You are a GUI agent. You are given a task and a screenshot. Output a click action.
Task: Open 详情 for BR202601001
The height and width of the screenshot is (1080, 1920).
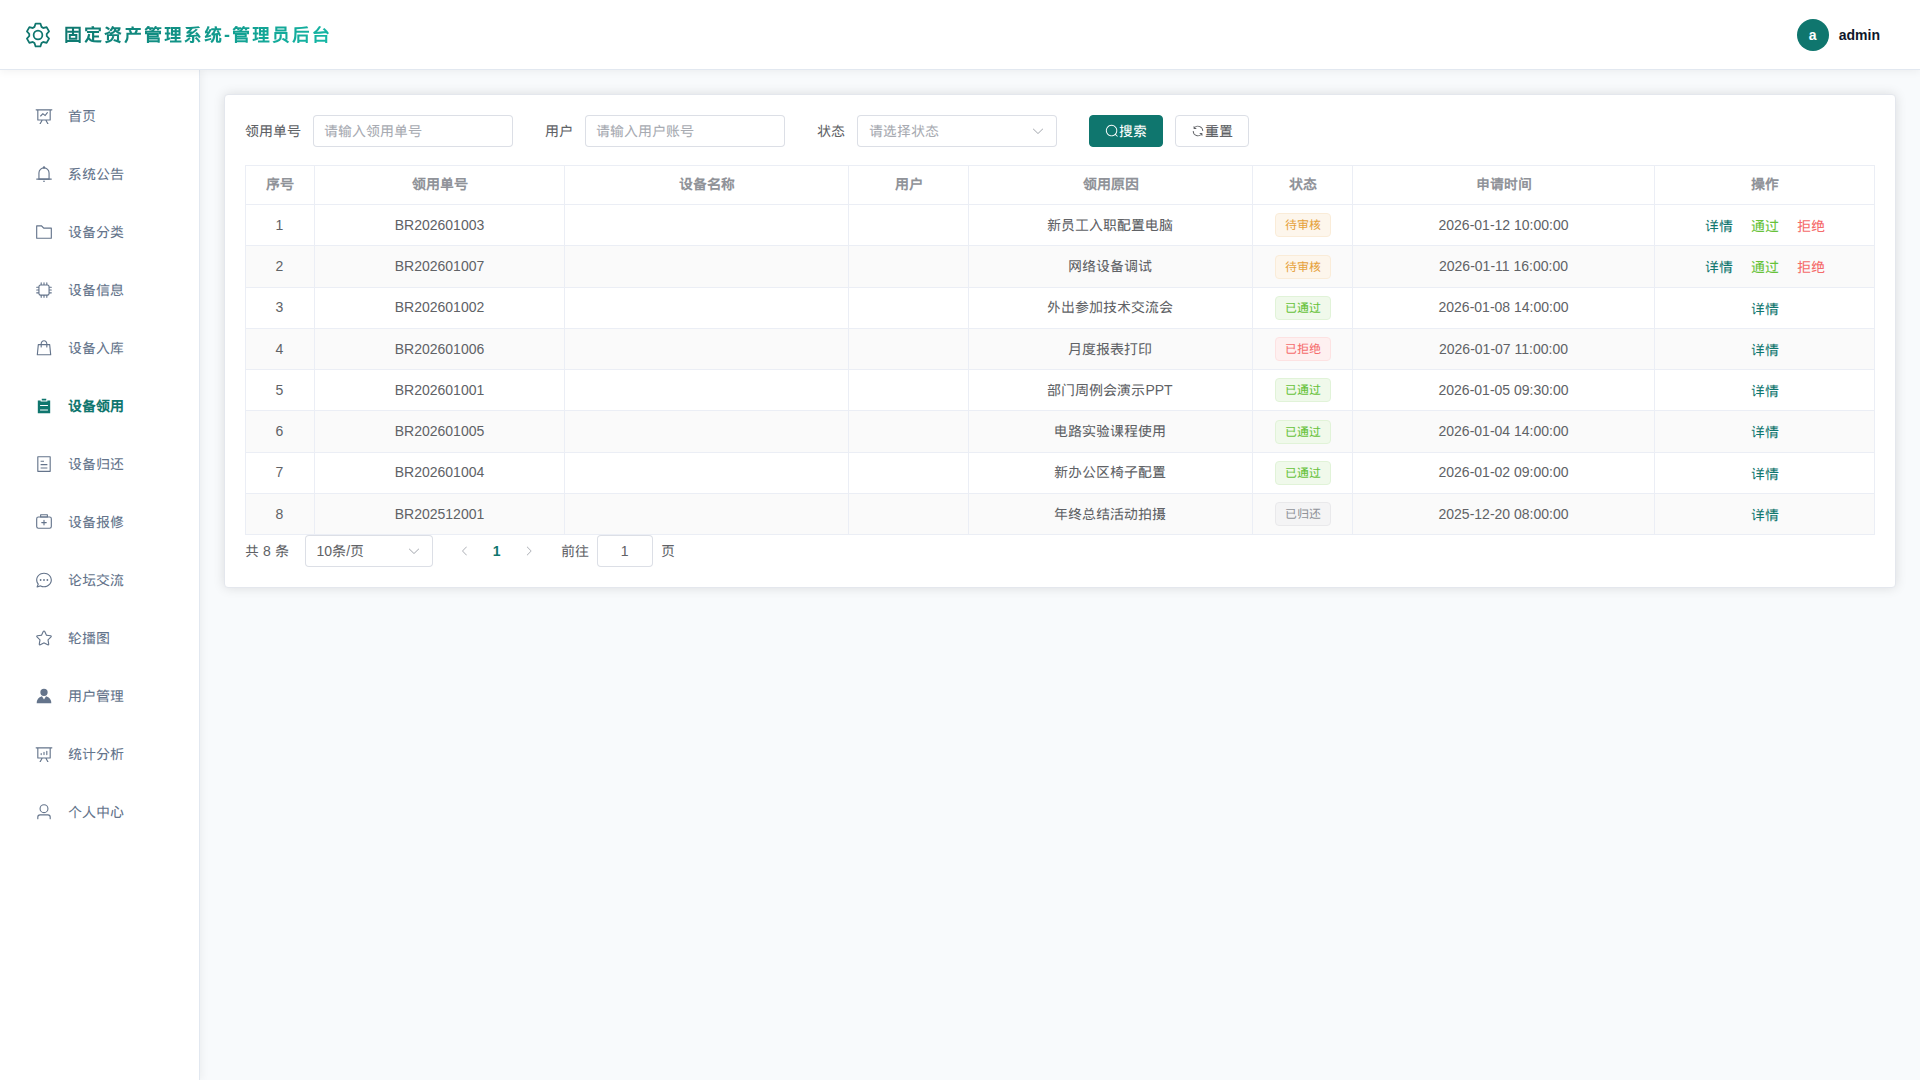click(x=1764, y=391)
